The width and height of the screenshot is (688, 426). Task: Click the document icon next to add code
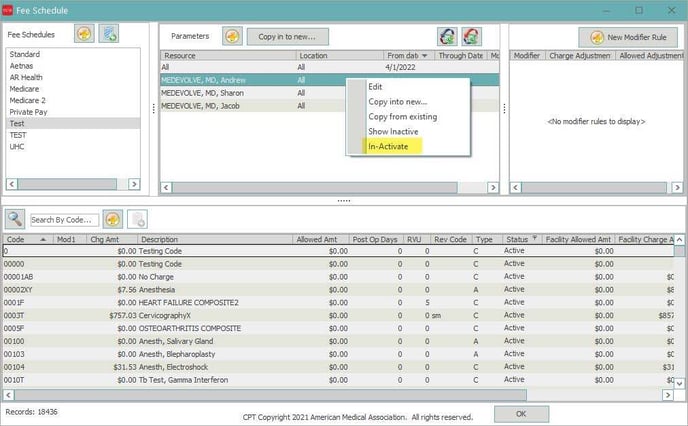coord(138,218)
